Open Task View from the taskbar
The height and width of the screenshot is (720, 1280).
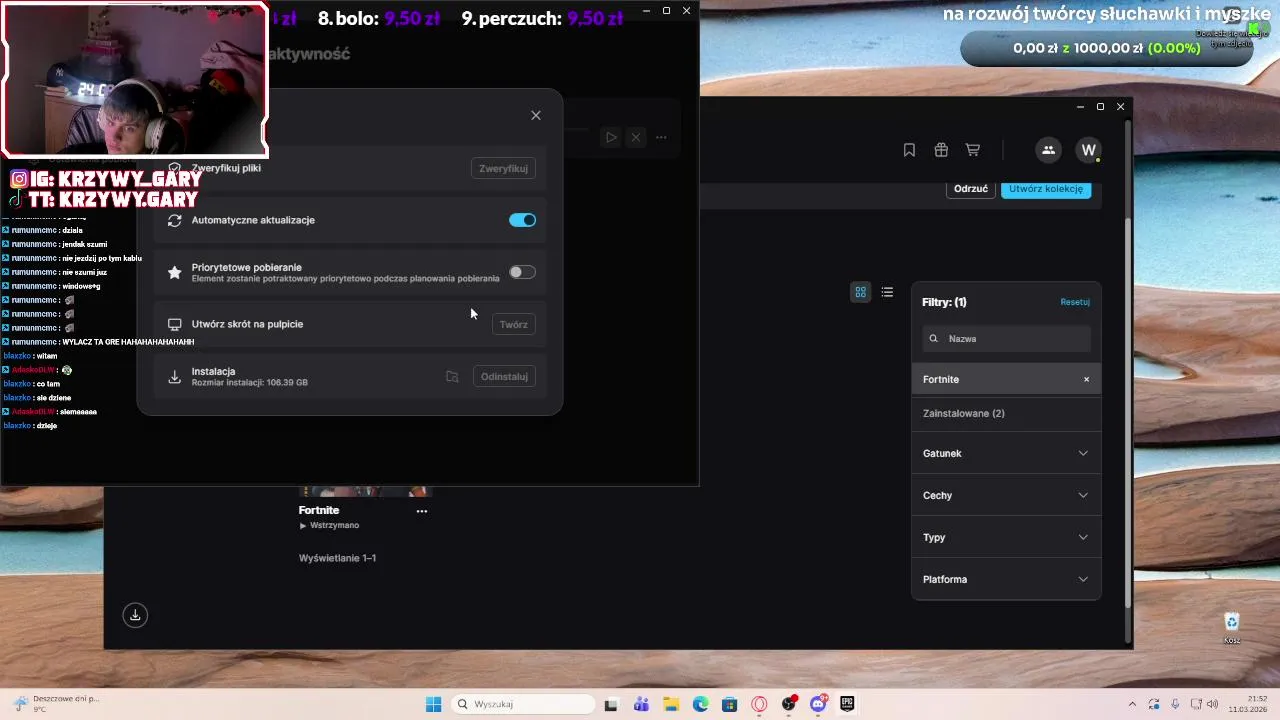coord(612,704)
